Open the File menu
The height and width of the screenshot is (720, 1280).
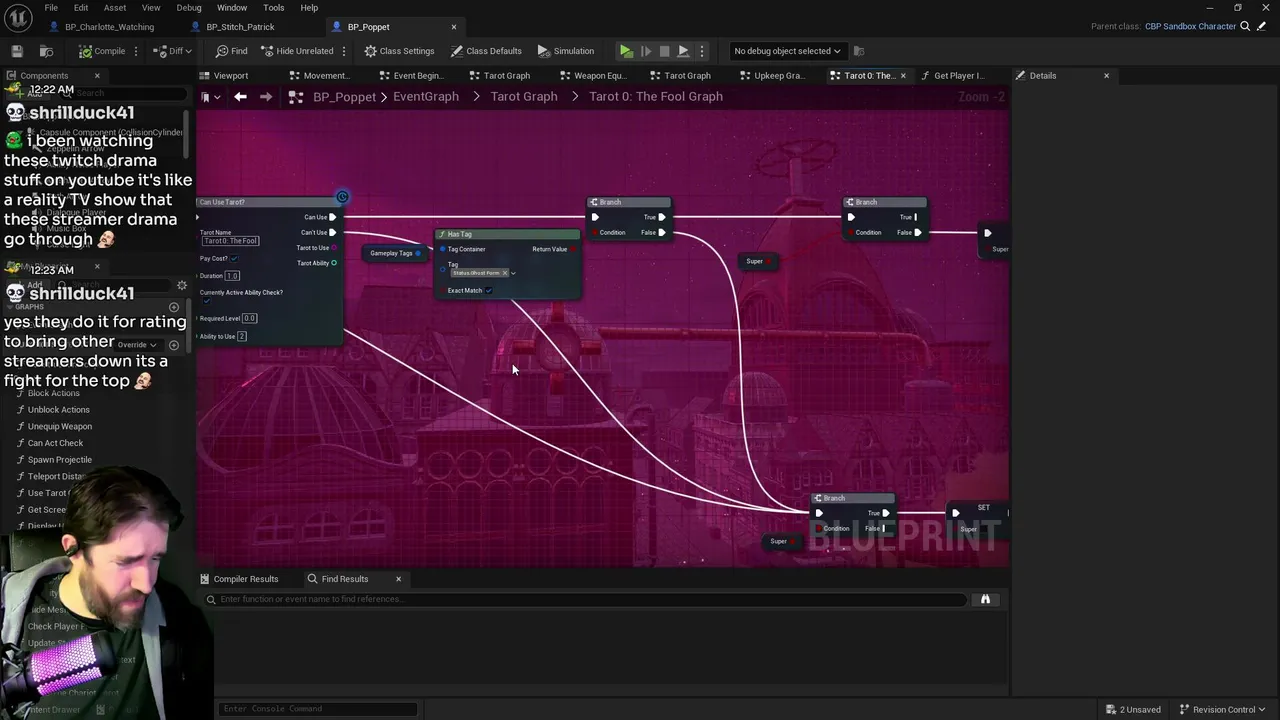51,8
